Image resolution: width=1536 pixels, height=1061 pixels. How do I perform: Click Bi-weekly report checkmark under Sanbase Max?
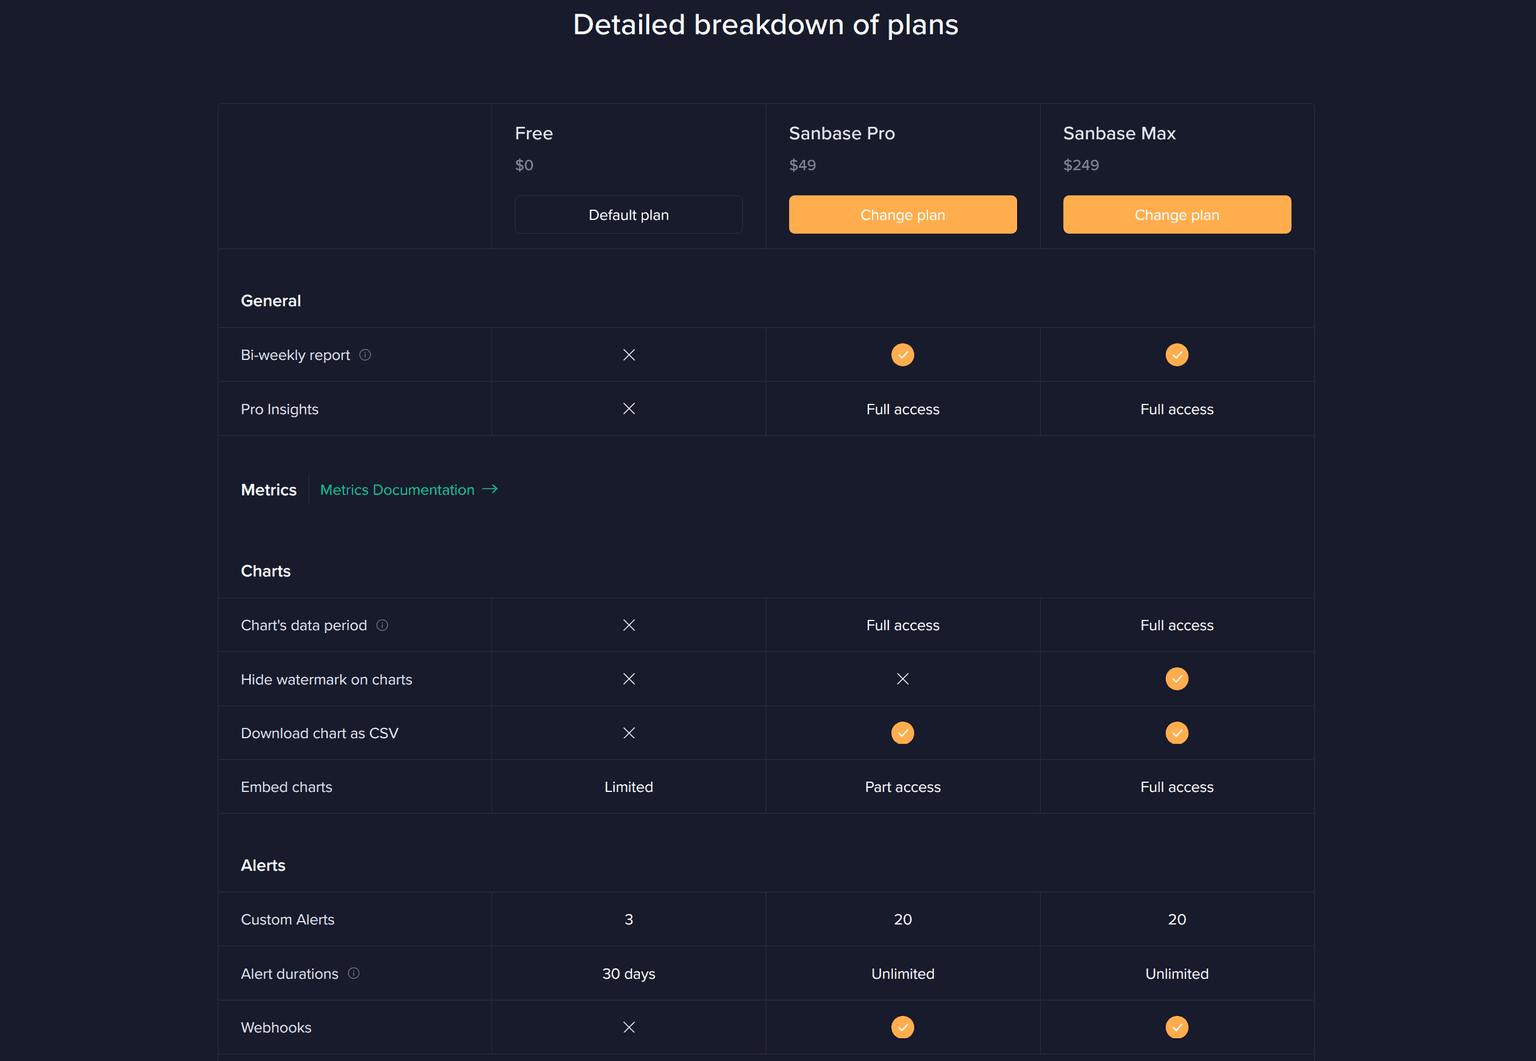click(1176, 355)
